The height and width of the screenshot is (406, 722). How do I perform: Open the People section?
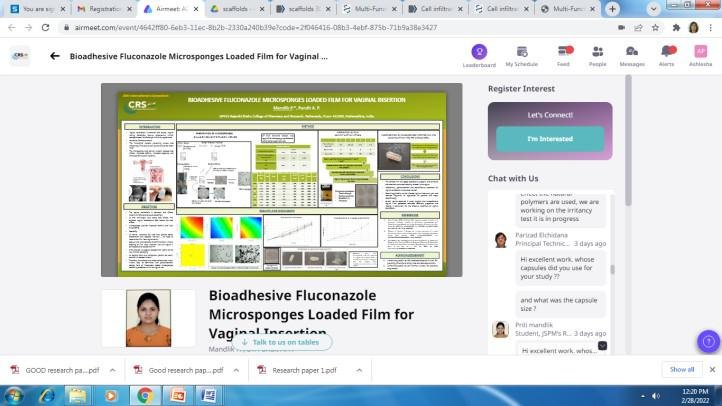click(x=598, y=56)
